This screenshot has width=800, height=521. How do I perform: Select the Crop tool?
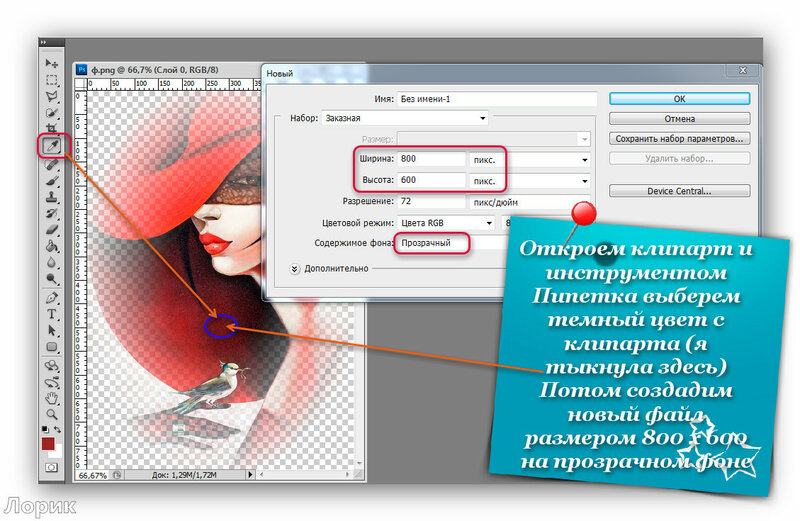(52, 128)
